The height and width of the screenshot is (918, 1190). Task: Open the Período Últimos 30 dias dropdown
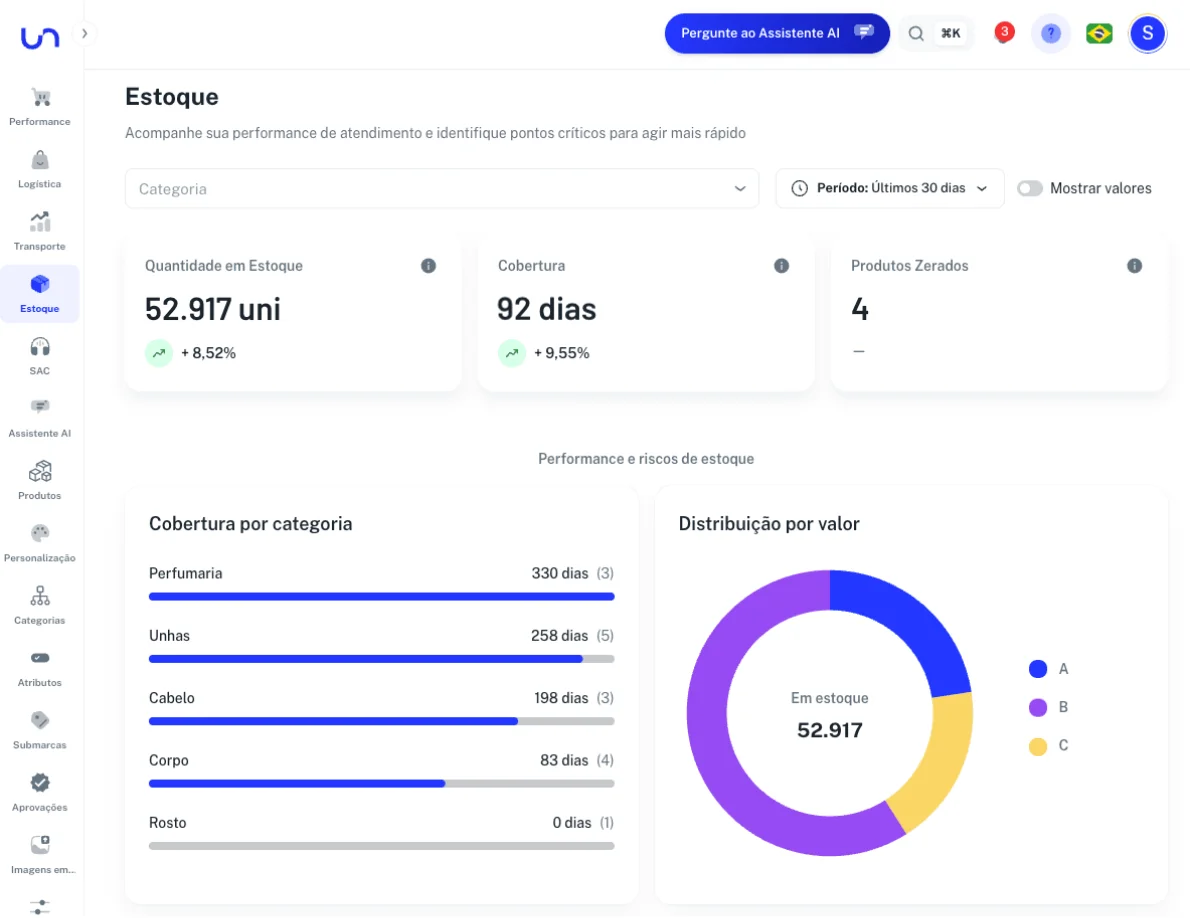[x=889, y=188]
